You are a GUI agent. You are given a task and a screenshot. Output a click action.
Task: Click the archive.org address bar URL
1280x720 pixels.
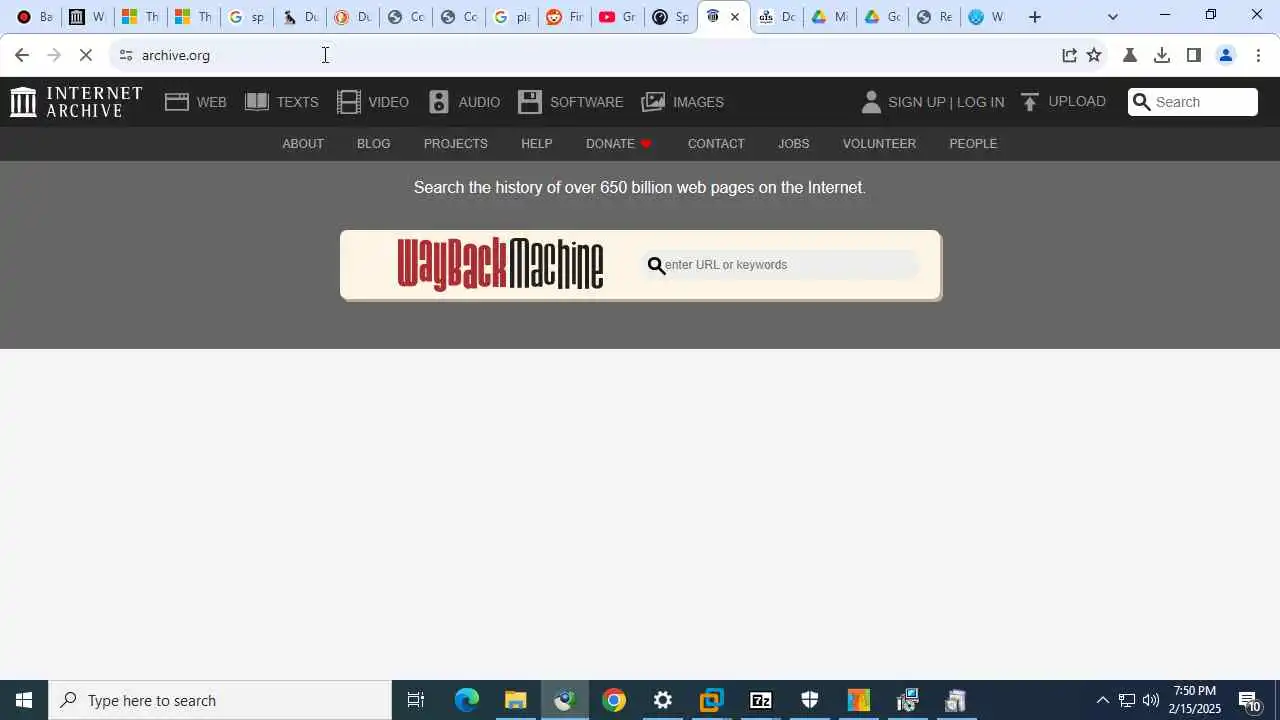point(176,55)
